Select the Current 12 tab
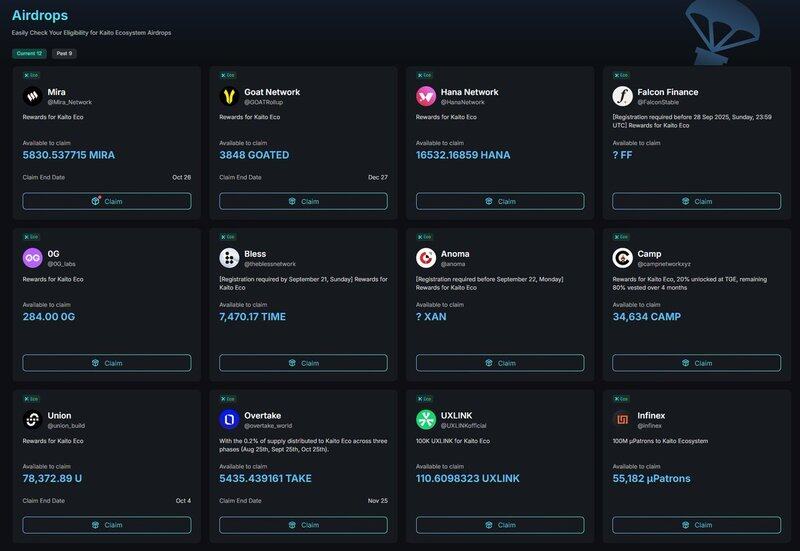The image size is (800, 551). [x=29, y=53]
